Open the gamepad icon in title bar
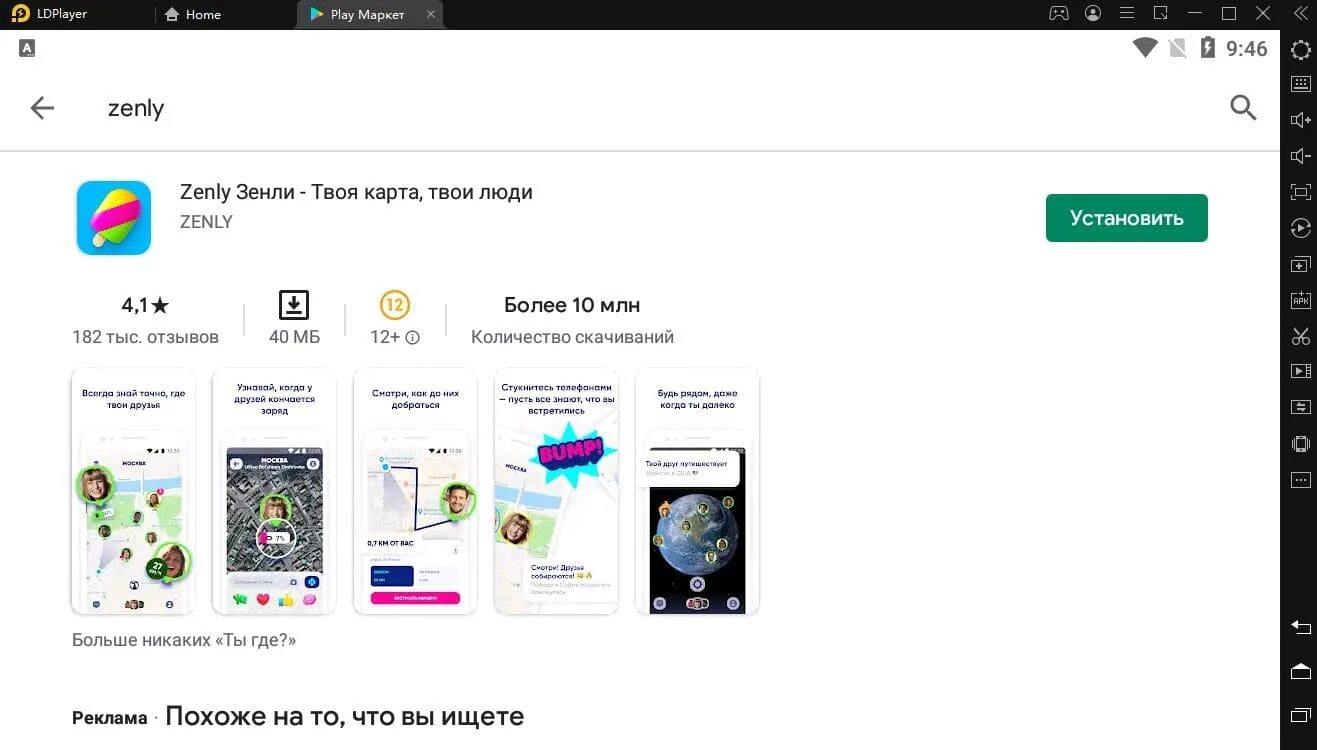 pyautogui.click(x=1058, y=14)
